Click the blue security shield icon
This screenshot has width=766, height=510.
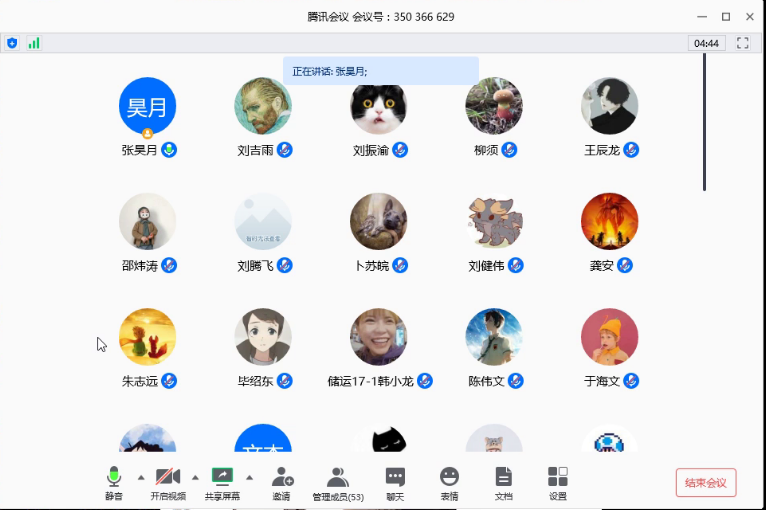click(x=12, y=43)
